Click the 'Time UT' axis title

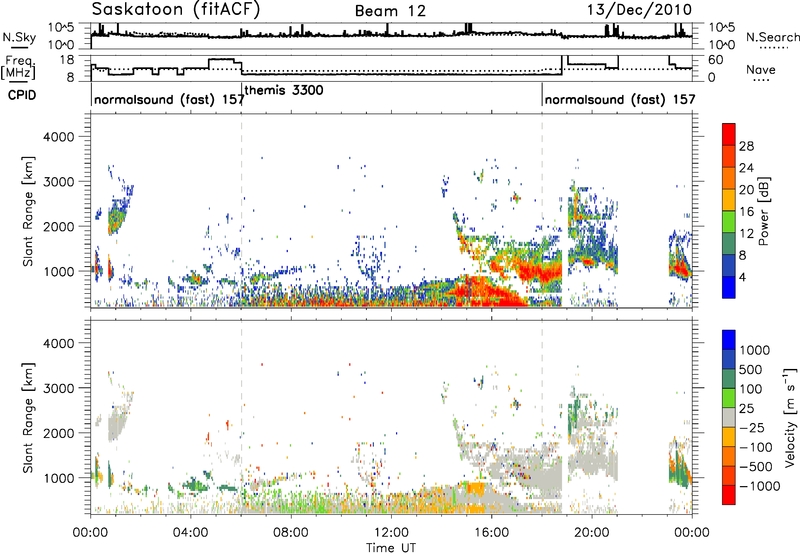[x=391, y=548]
